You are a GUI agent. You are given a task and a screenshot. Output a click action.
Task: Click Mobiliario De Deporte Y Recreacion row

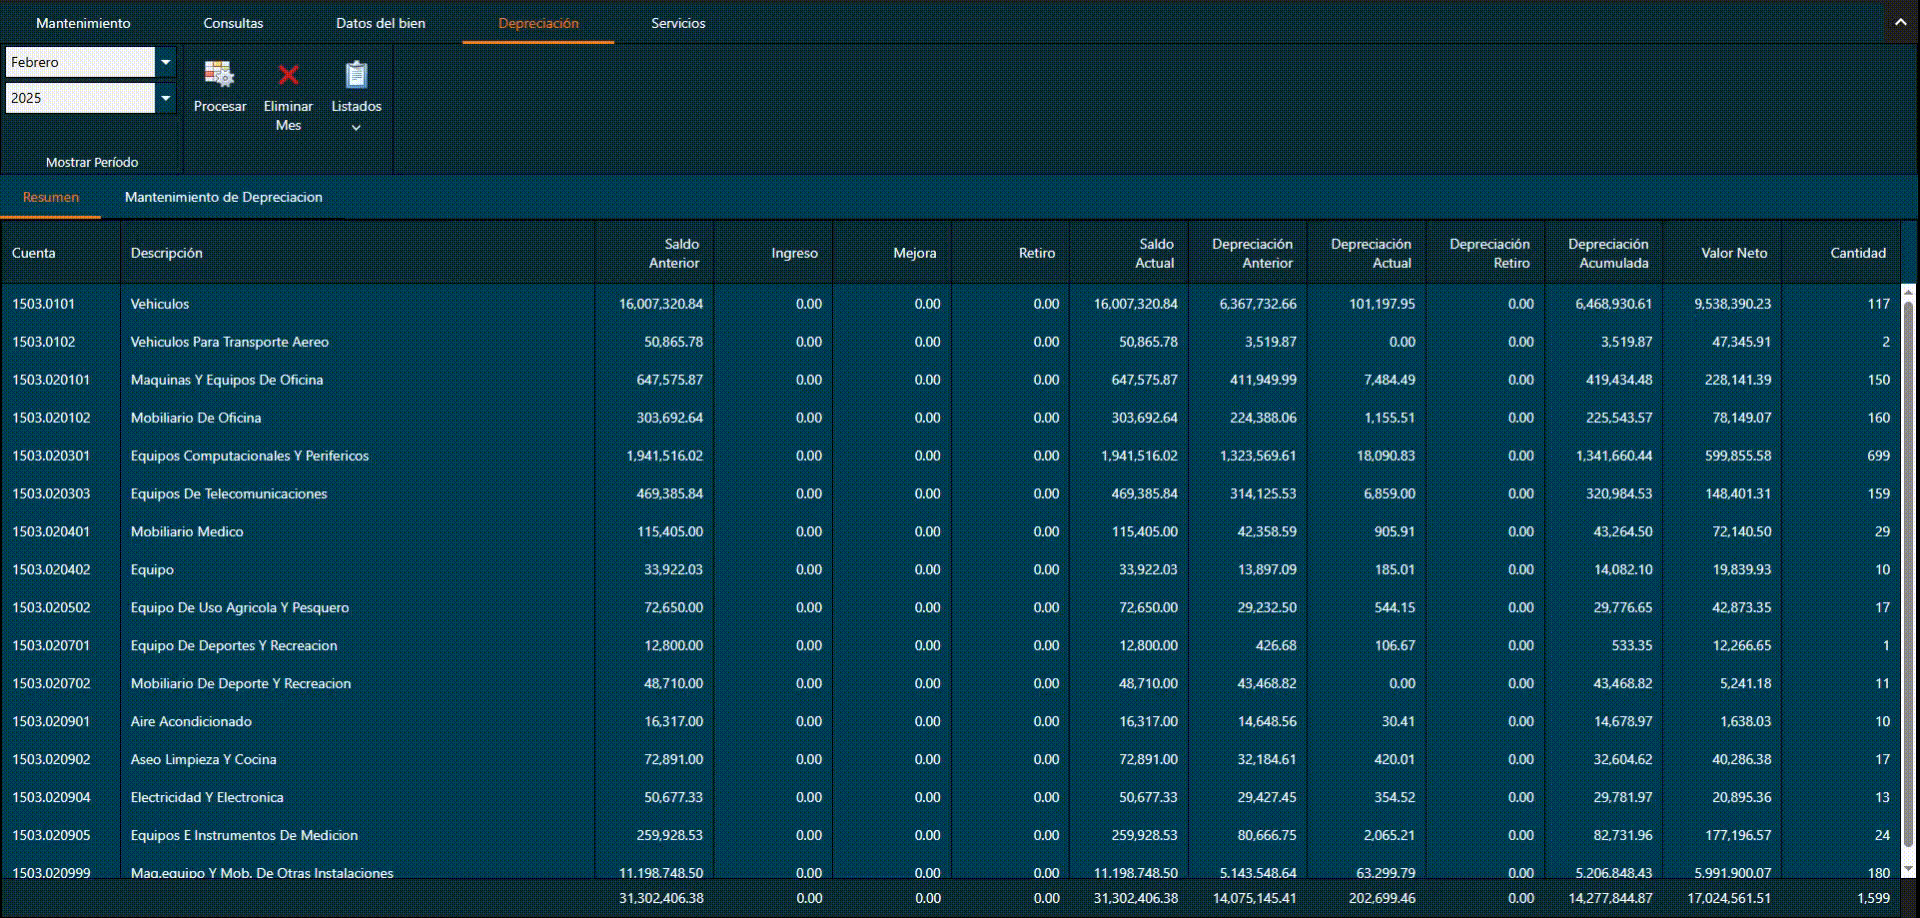click(x=950, y=684)
